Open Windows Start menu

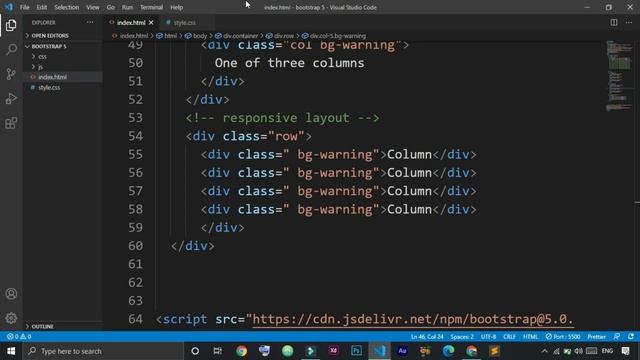click(11, 351)
